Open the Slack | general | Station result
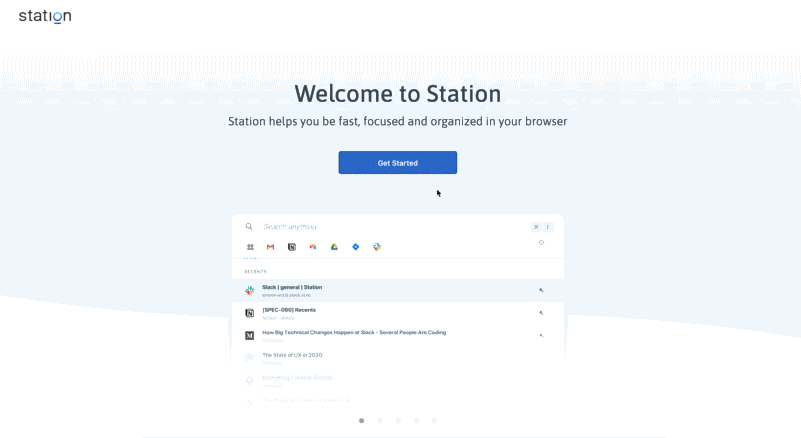801x438 pixels. tap(398, 290)
